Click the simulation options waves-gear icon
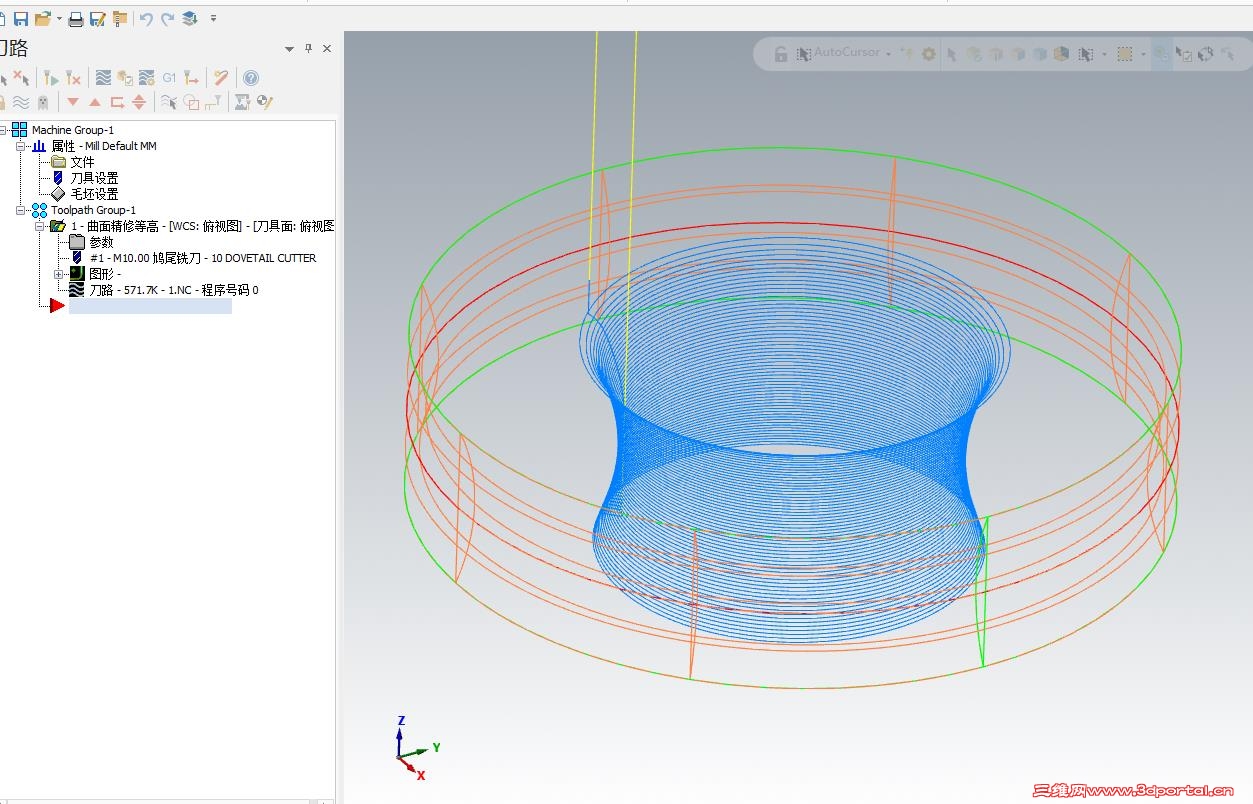This screenshot has height=804, width=1253. click(146, 78)
